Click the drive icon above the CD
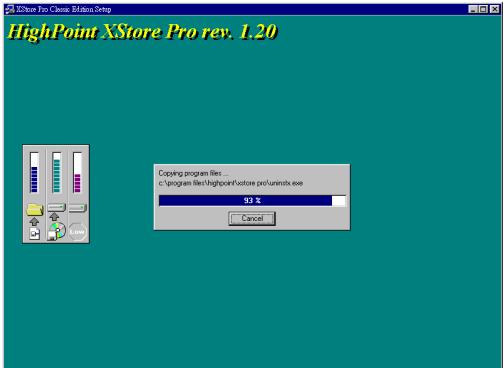The image size is (504, 368). pyautogui.click(x=56, y=208)
